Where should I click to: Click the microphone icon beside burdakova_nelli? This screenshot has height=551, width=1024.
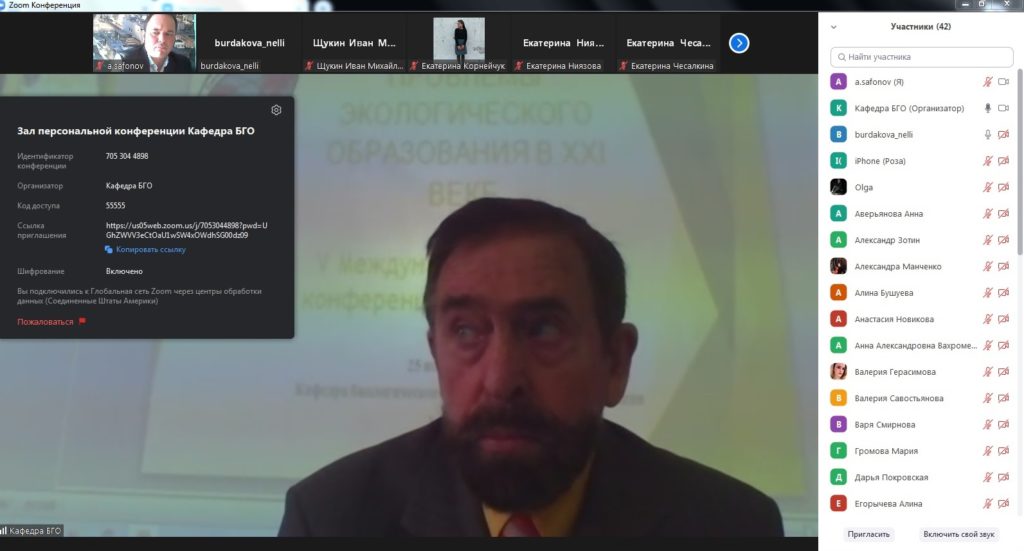(987, 134)
